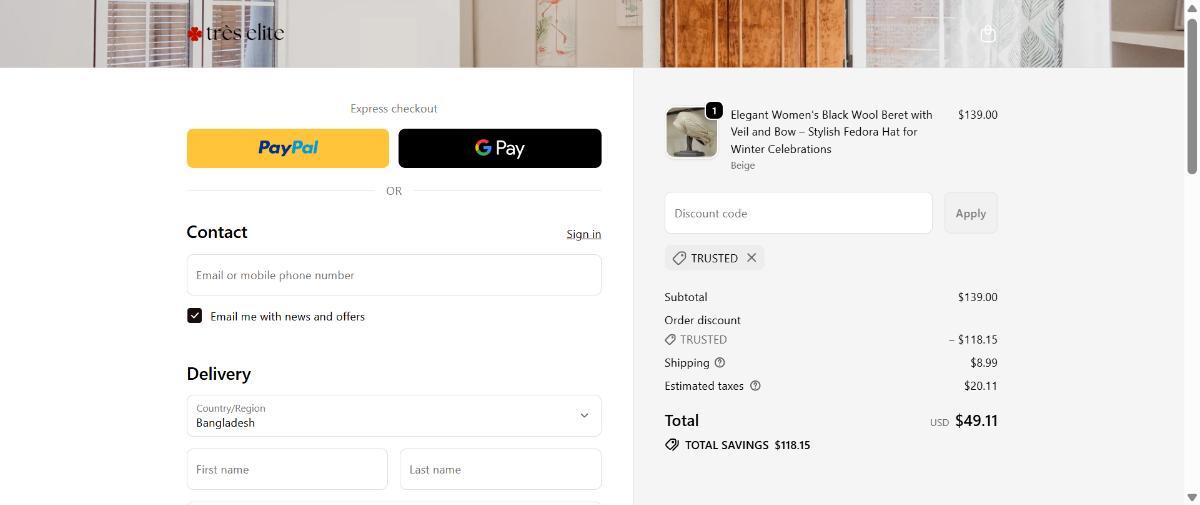Screen dimensions: 1200x505
Task: Focus the Discount code field
Action: coord(798,213)
